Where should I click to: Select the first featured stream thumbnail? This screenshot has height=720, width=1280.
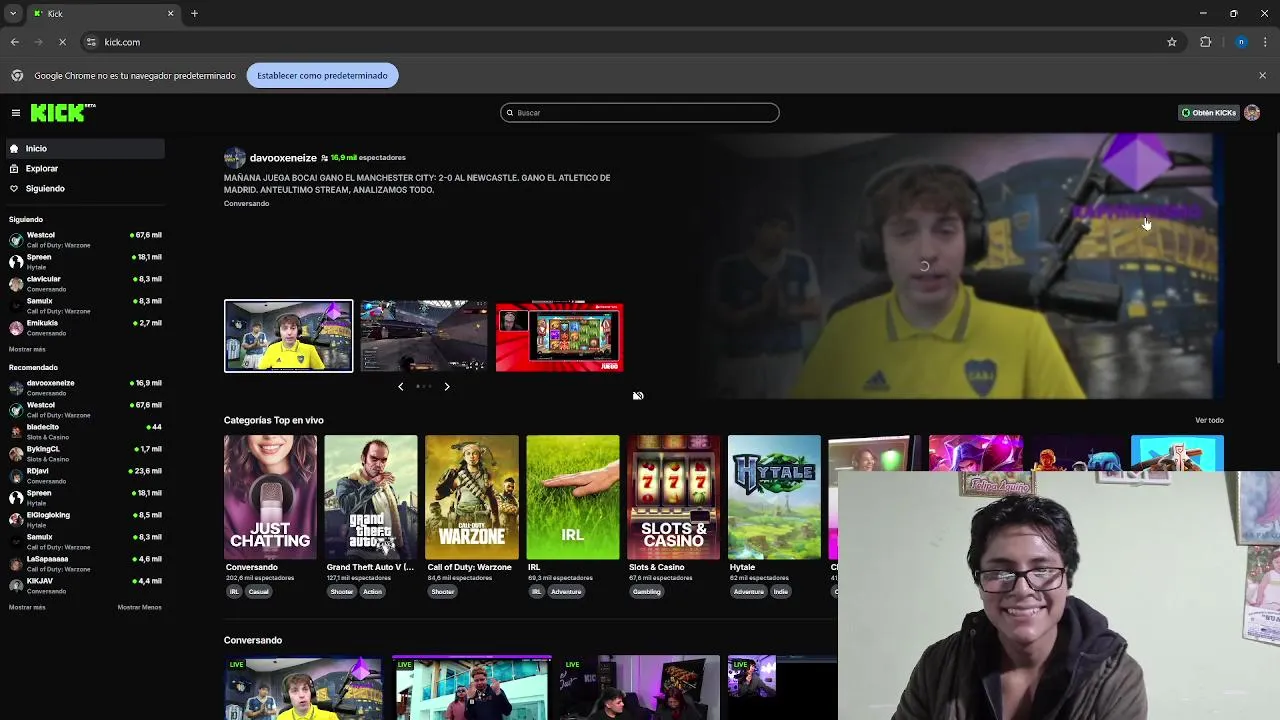[x=288, y=336]
